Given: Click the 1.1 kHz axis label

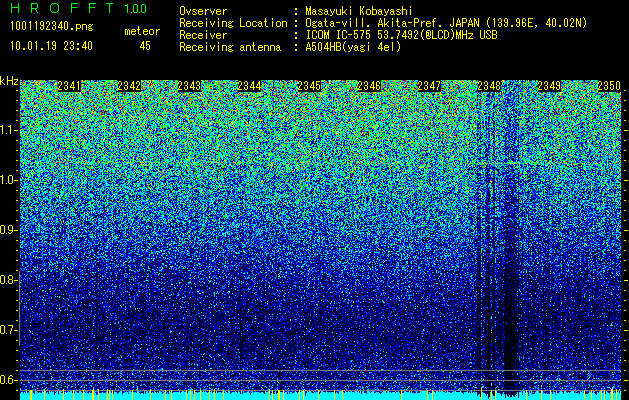Looking at the screenshot, I should click(9, 130).
